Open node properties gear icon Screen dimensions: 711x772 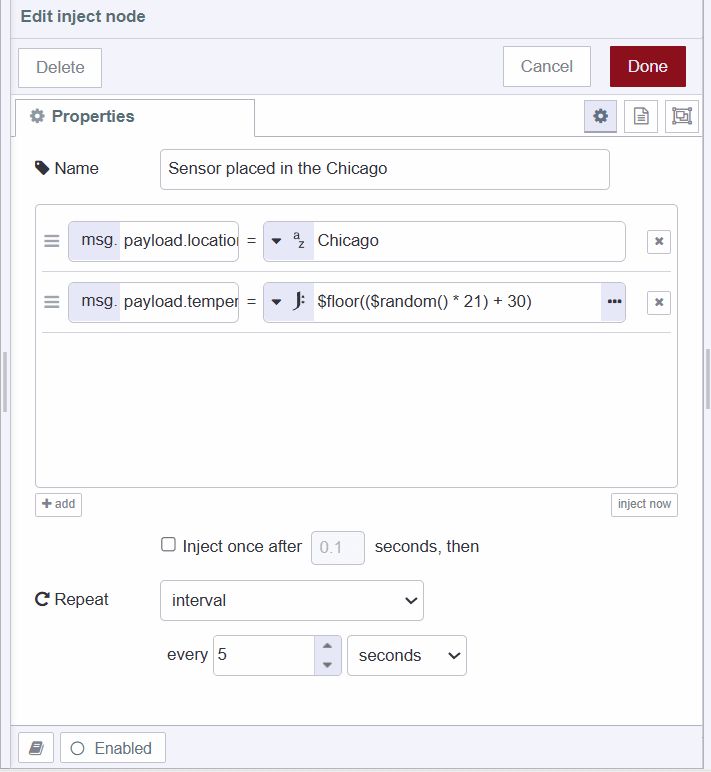(600, 117)
